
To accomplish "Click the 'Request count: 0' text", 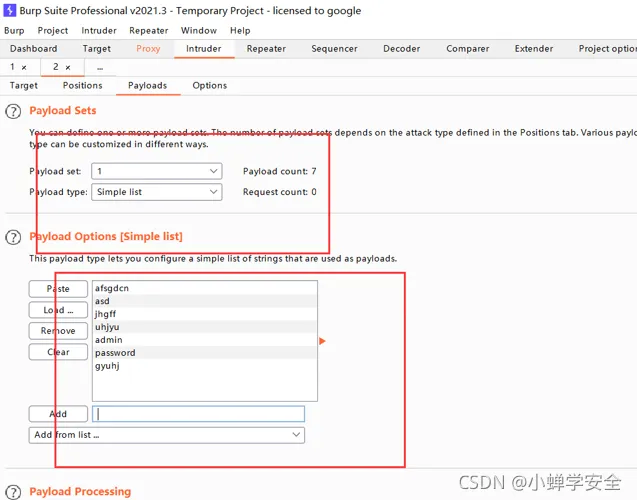I will pos(280,192).
